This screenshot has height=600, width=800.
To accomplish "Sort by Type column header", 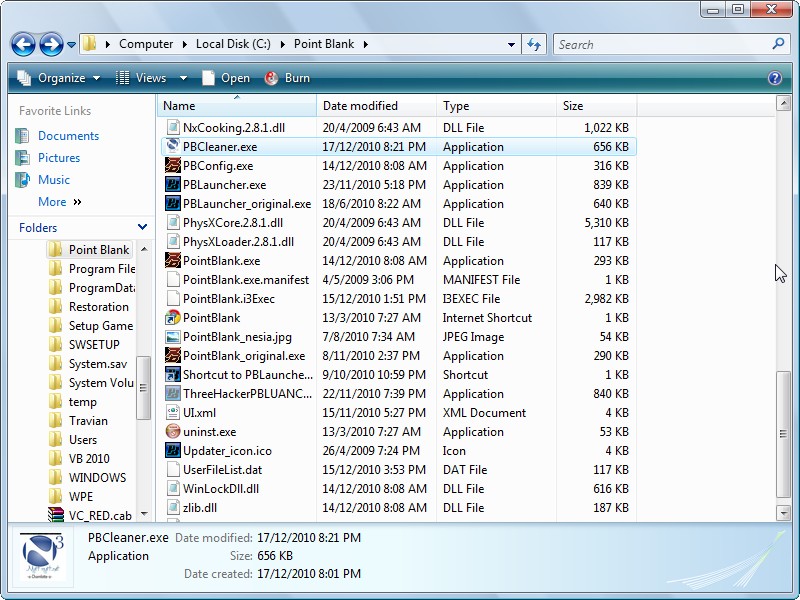I will [x=496, y=106].
